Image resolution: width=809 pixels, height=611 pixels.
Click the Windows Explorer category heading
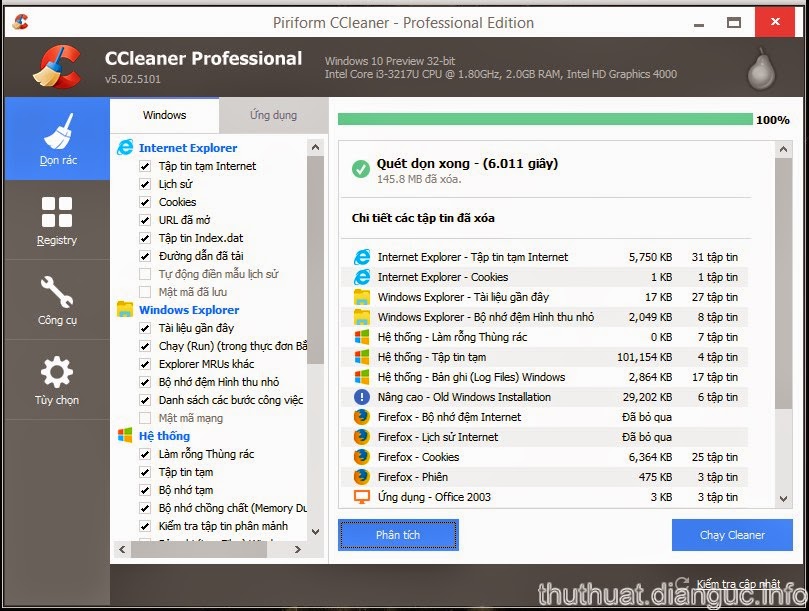click(x=189, y=310)
